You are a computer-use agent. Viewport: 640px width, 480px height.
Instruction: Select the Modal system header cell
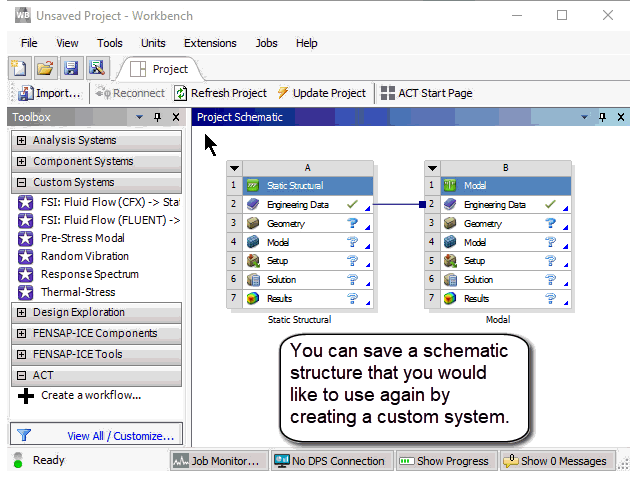[506, 186]
